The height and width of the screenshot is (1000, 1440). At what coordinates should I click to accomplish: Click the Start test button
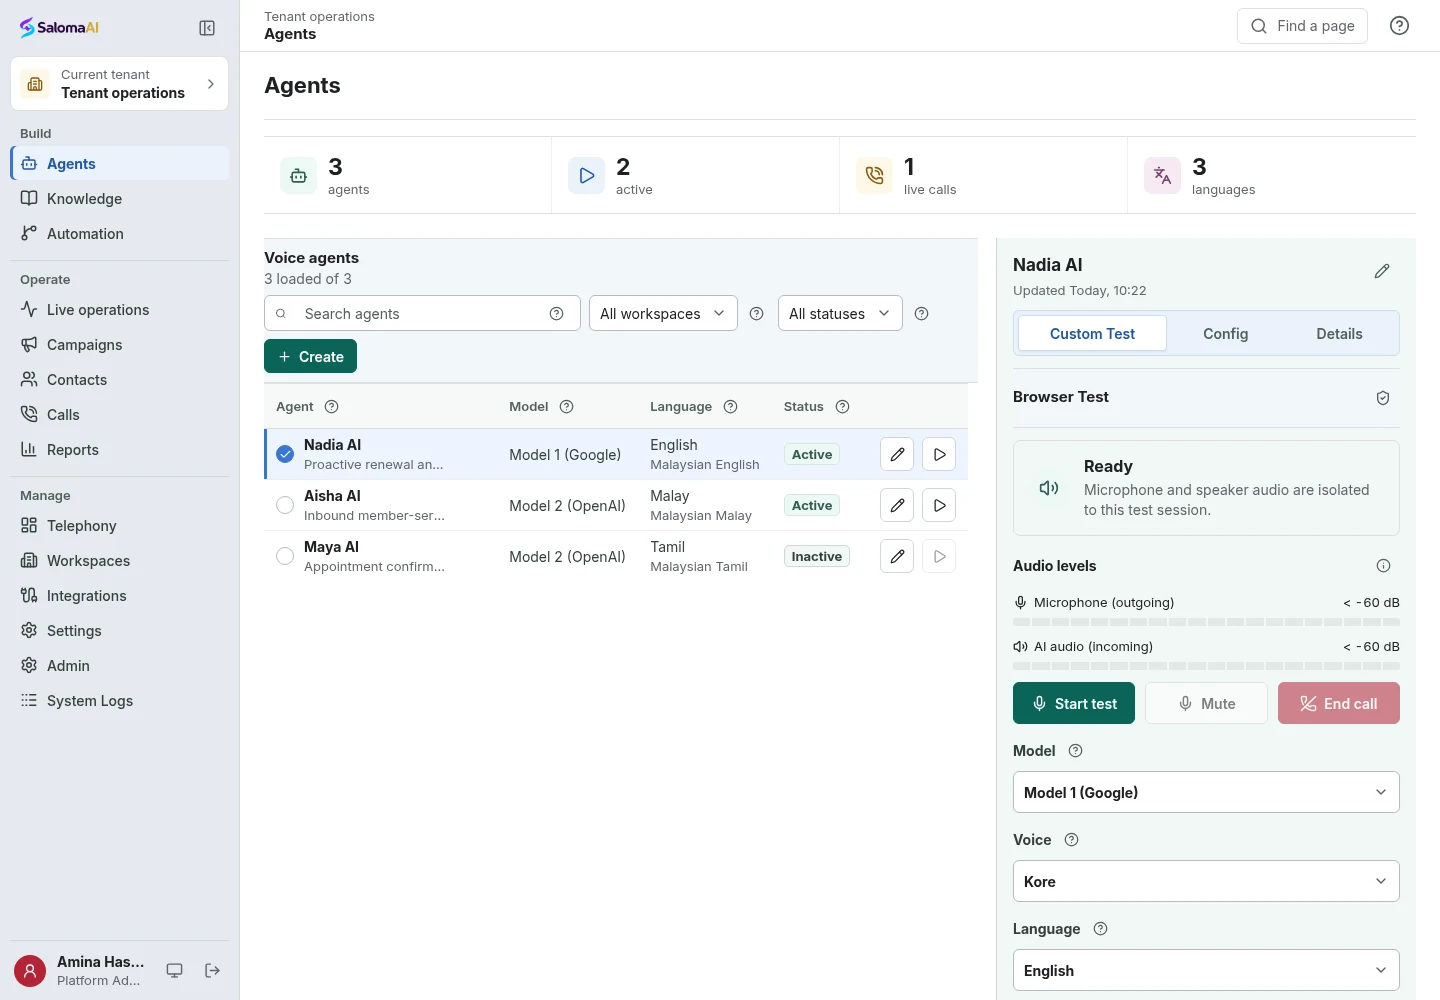(1074, 703)
